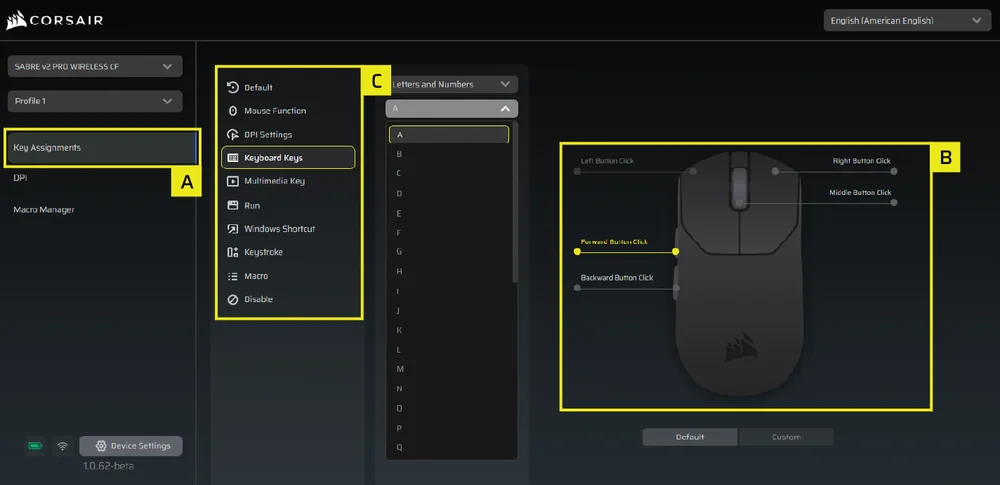Open the device selector SABRE v2 PRO WIRELESS CF
Viewport: 1000px width, 485px height.
(x=95, y=66)
